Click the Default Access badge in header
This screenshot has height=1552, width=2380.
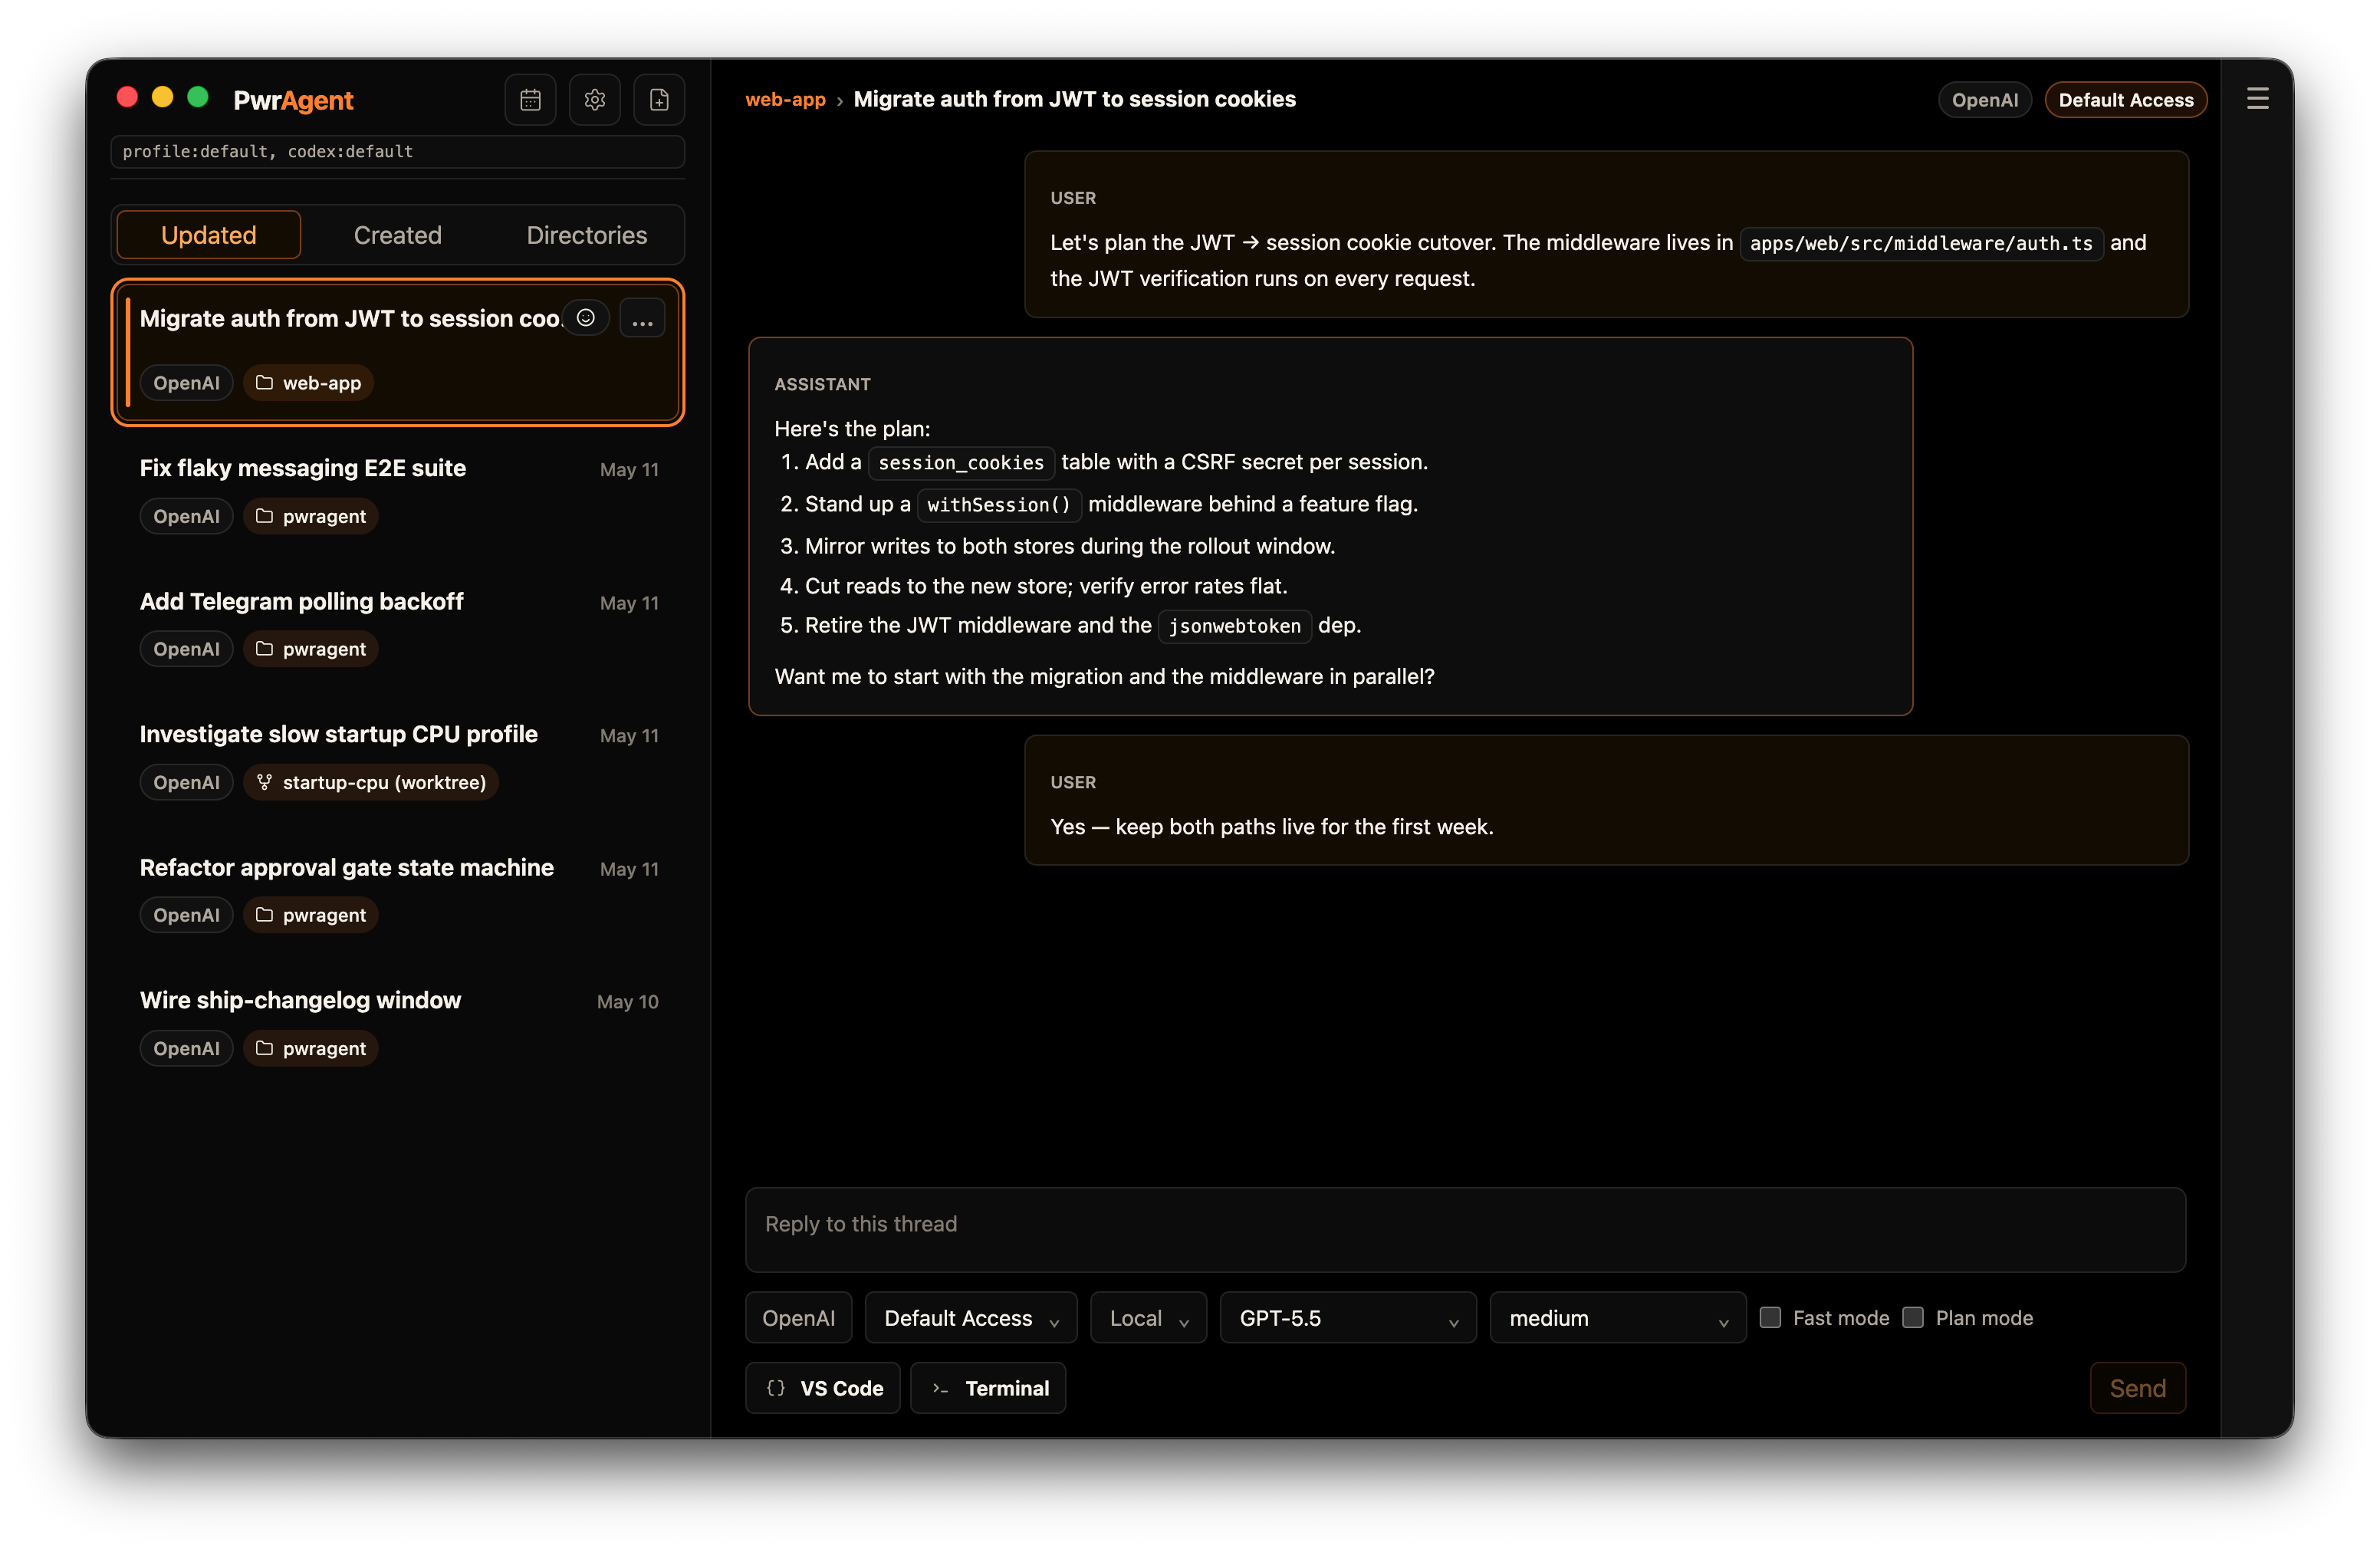(x=2125, y=100)
